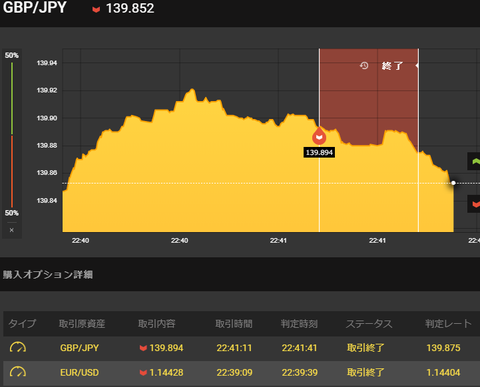The height and width of the screenshot is (387, 480).
Task: Click the red portion of the sentiment bar
Action: pyautogui.click(x=12, y=171)
